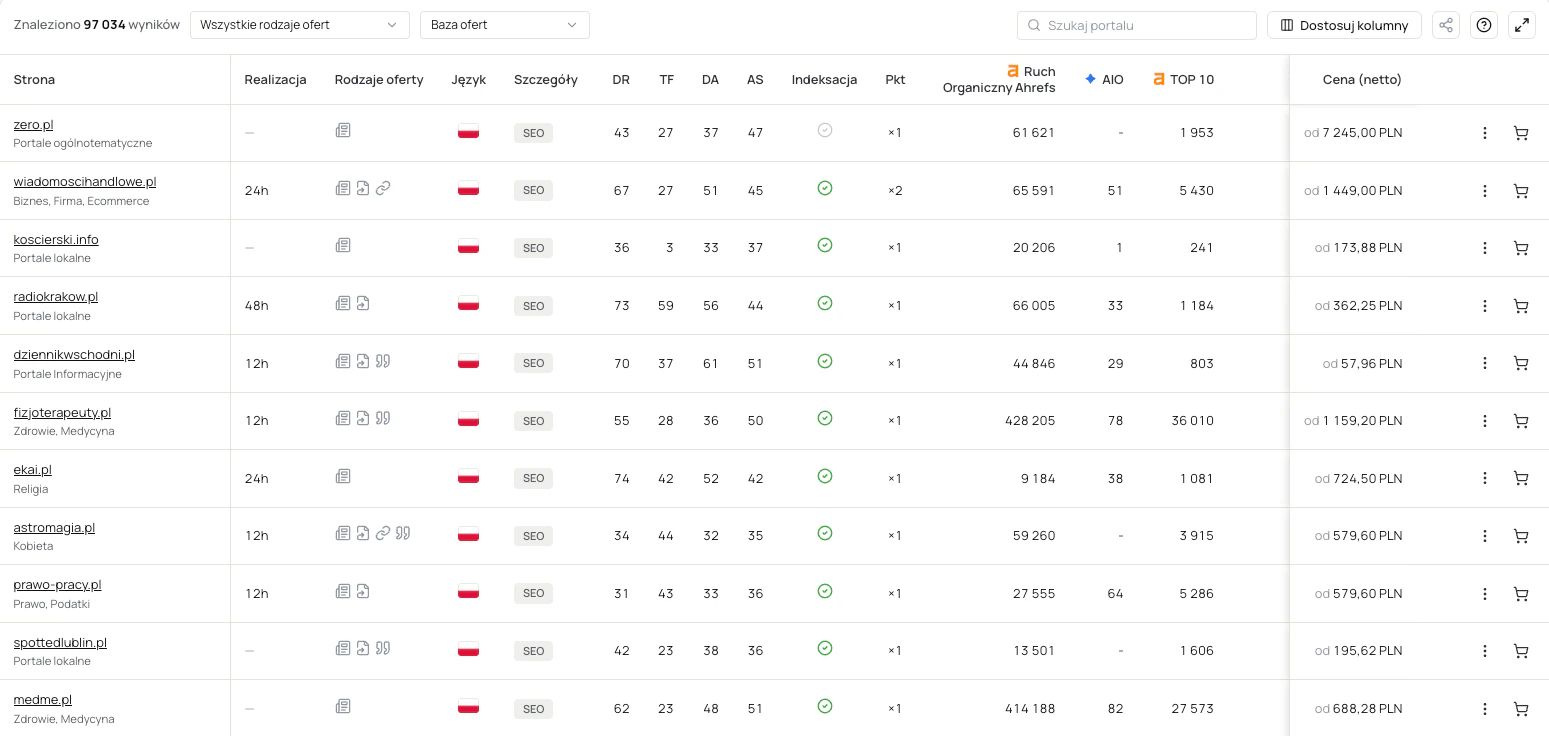Open the three-dot menu for wiadomoscihandlowe.pl
Screen dimensions: 1549x736
[x=1485, y=191]
